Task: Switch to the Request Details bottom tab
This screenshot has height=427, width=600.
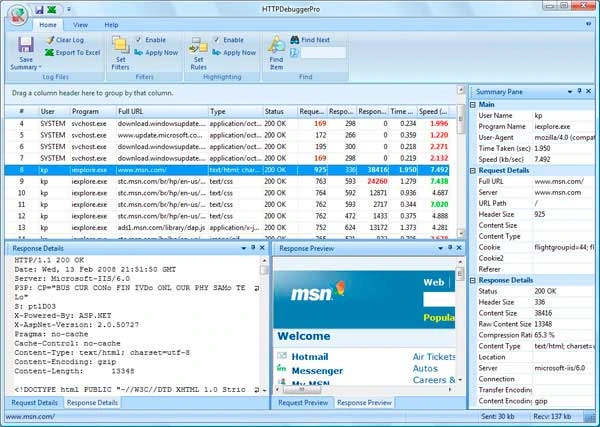Action: [x=34, y=403]
